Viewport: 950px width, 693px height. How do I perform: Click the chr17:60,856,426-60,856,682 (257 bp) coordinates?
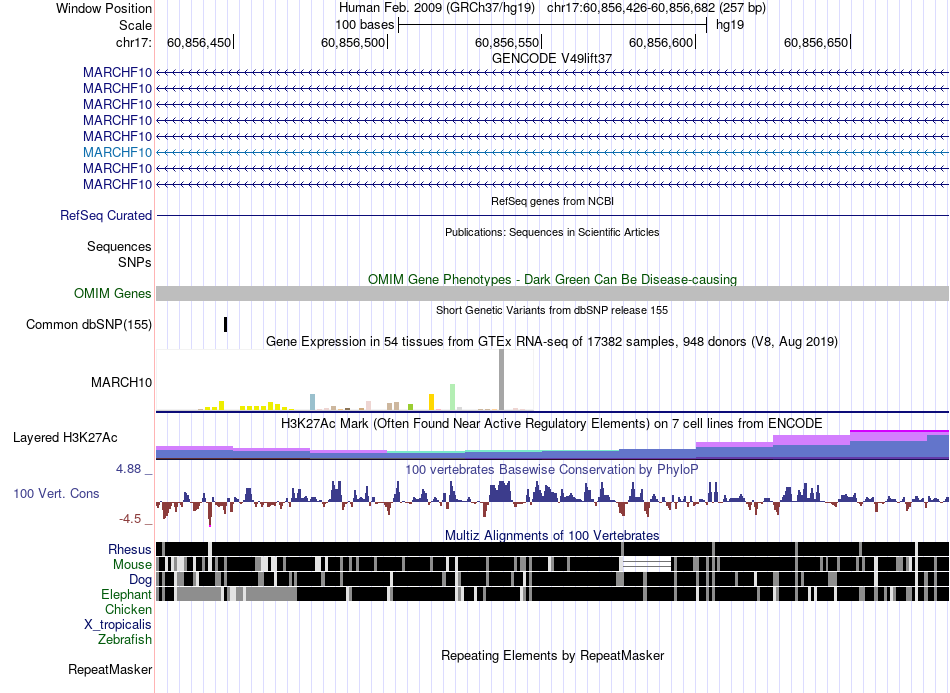point(656,8)
